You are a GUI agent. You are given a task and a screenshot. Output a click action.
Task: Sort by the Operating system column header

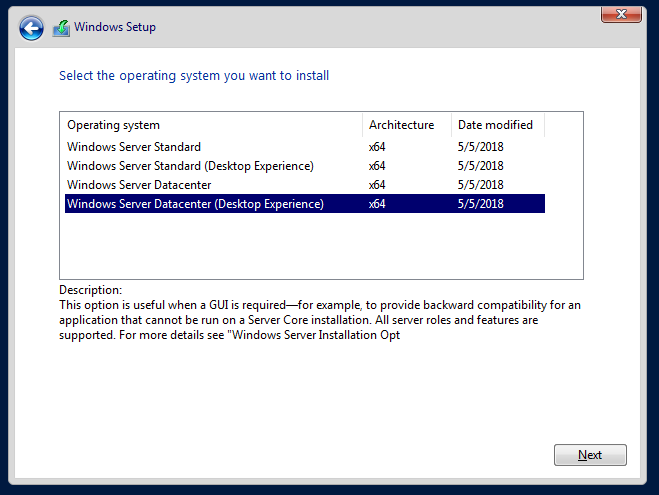point(211,125)
